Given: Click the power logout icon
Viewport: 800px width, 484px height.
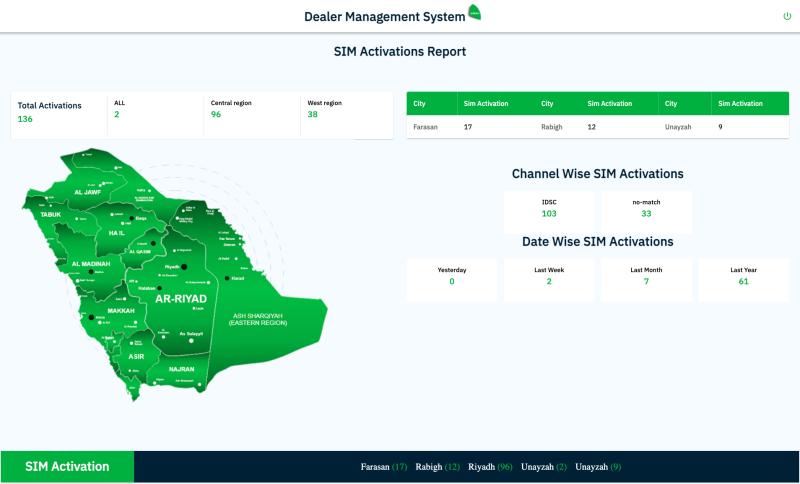Looking at the screenshot, I should (787, 16).
